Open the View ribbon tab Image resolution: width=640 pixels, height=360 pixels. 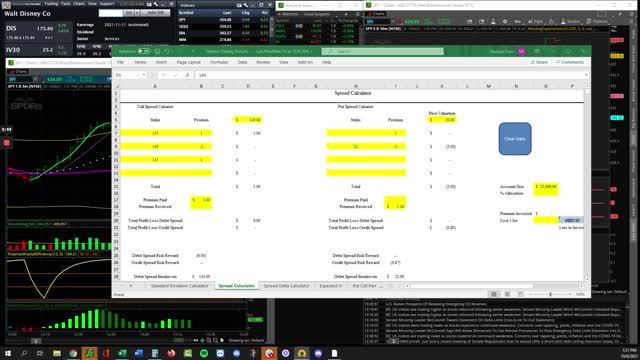(284, 62)
